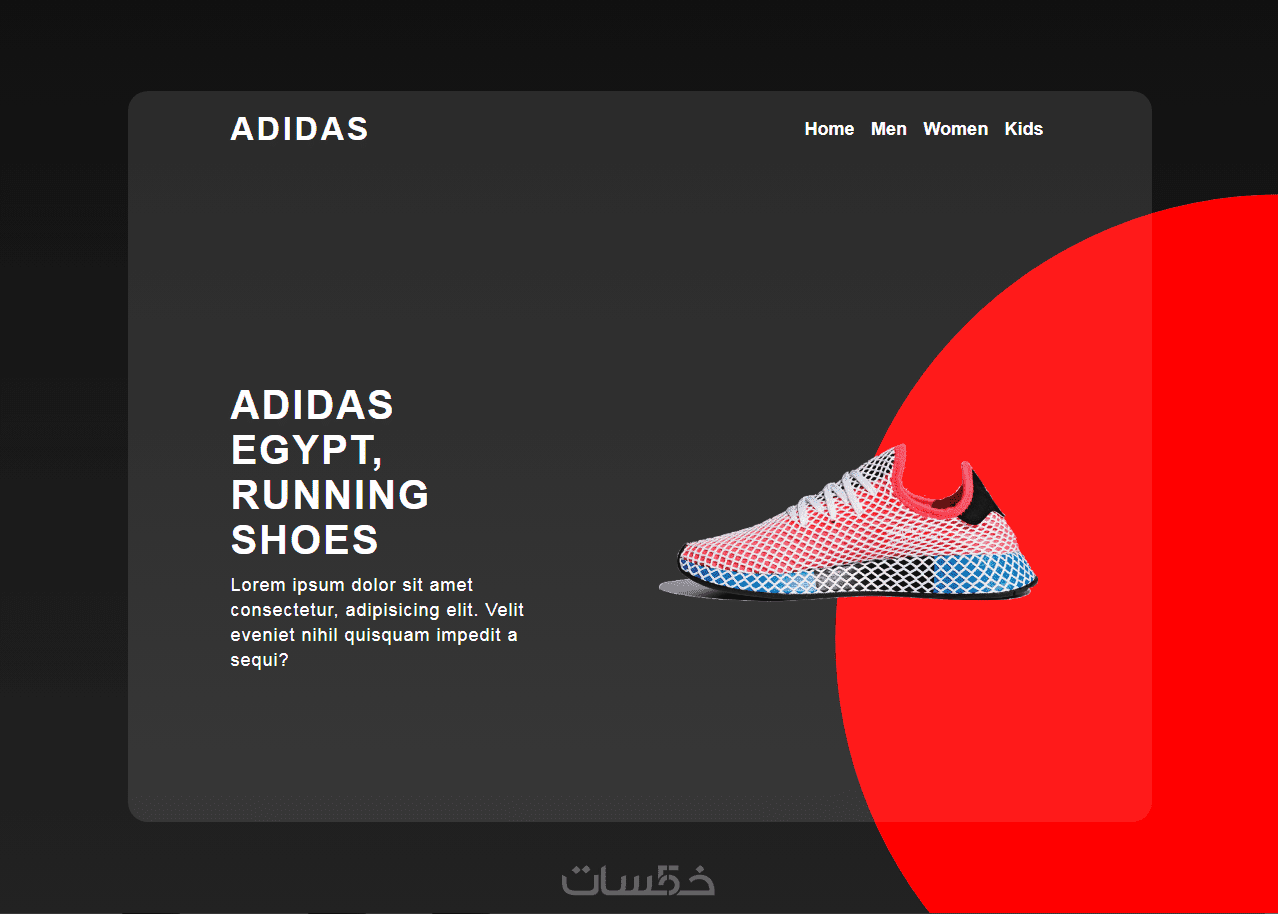
Task: Go to the Men section
Action: pyautogui.click(x=889, y=129)
